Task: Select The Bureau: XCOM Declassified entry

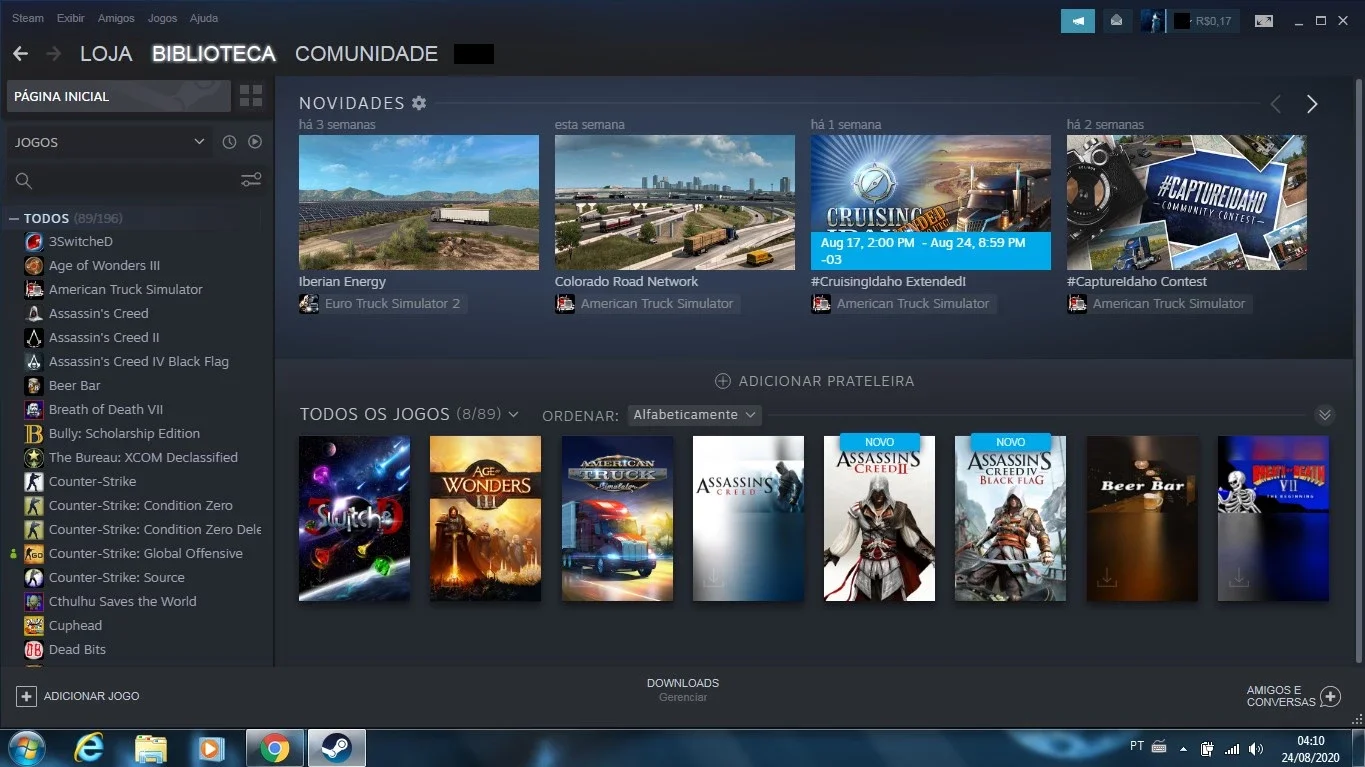Action: tap(141, 458)
